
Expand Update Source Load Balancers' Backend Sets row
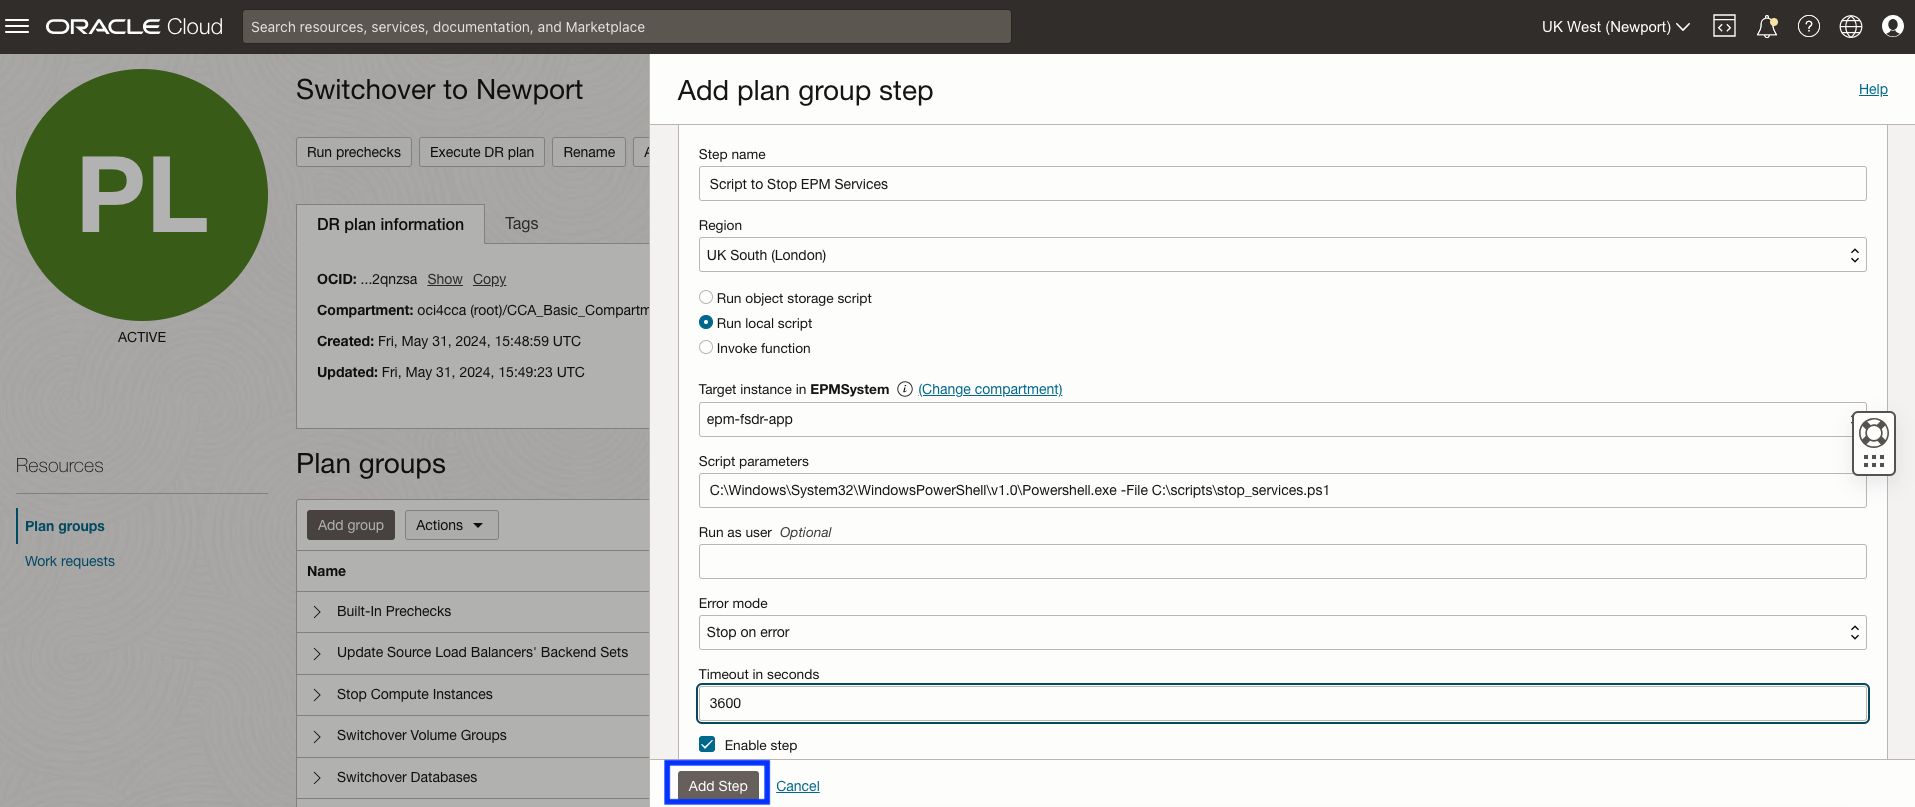[x=317, y=653]
